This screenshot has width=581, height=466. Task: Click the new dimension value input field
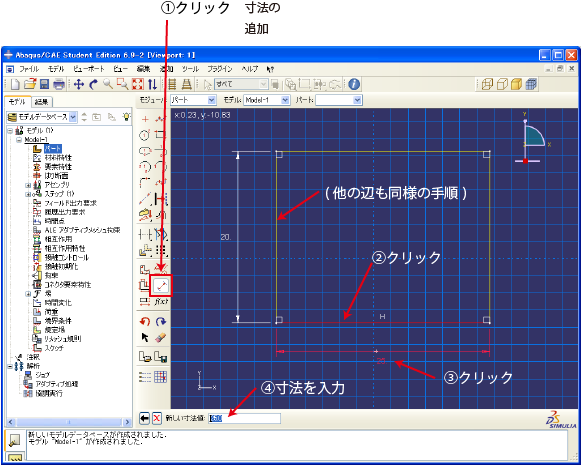click(x=244, y=419)
